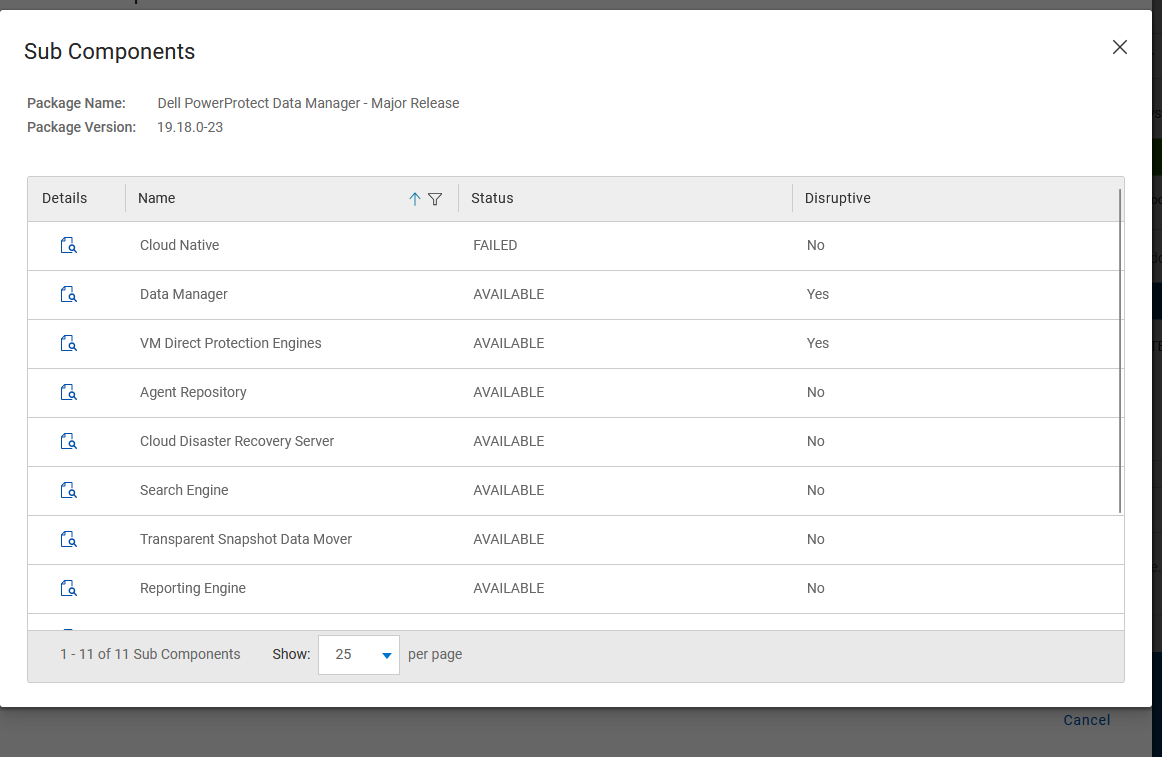Image resolution: width=1162 pixels, height=757 pixels.
Task: Click details icon for Agent Repository
Action: tap(68, 393)
